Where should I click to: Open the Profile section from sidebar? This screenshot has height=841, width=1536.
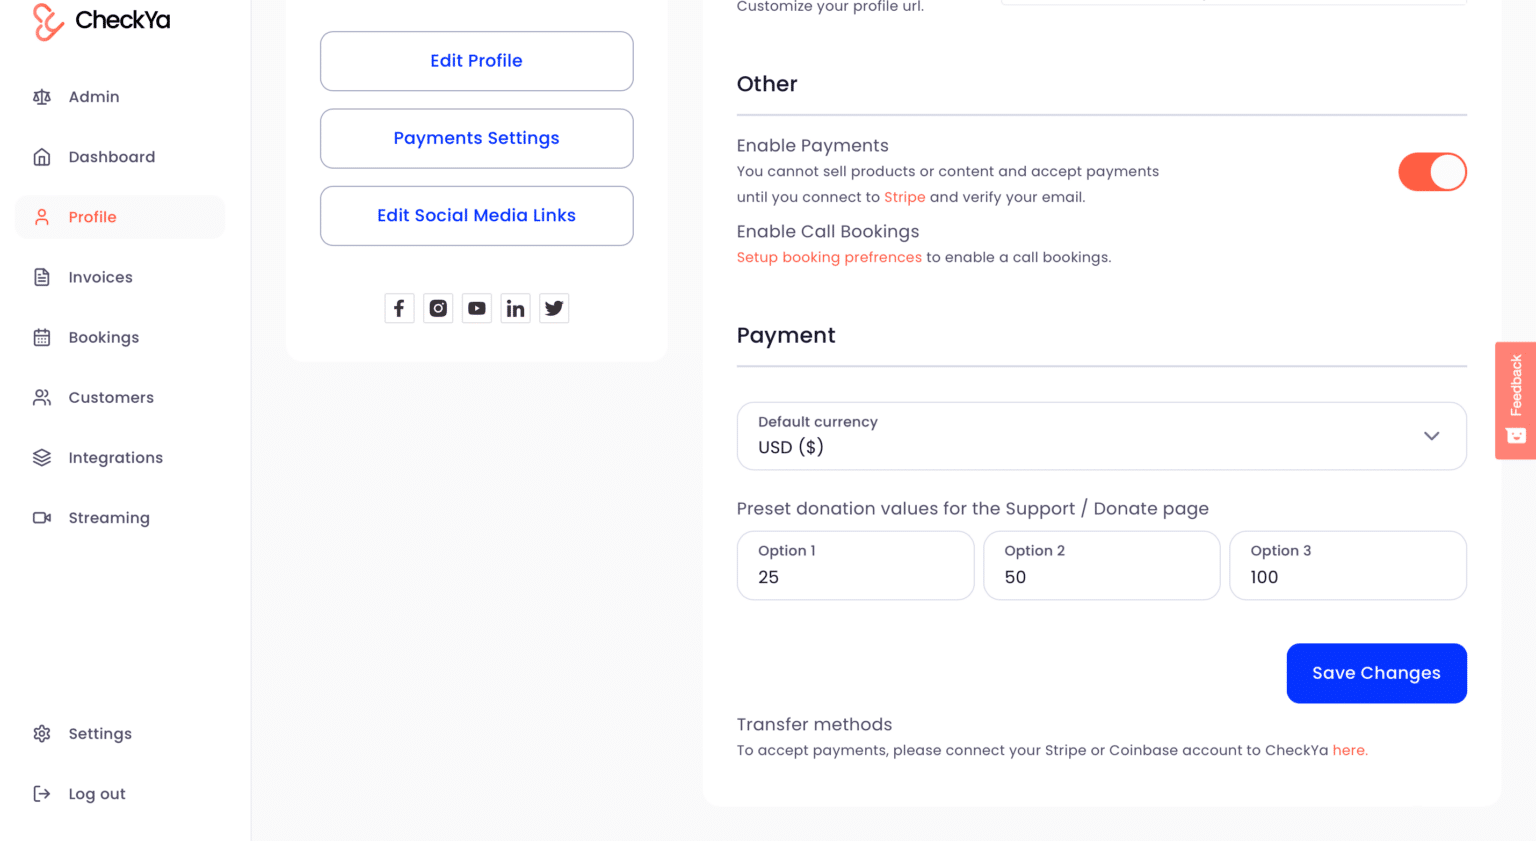(92, 216)
